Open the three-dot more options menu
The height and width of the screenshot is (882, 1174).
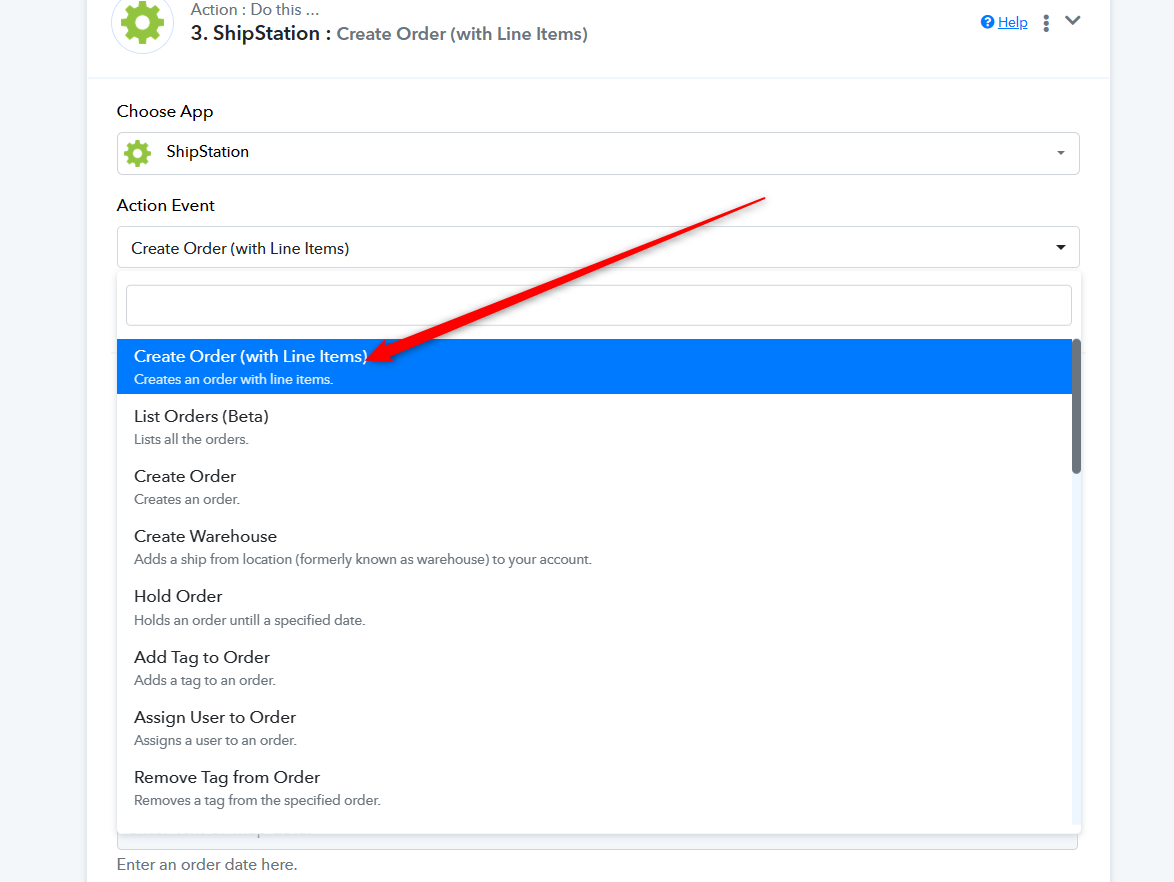click(x=1046, y=23)
